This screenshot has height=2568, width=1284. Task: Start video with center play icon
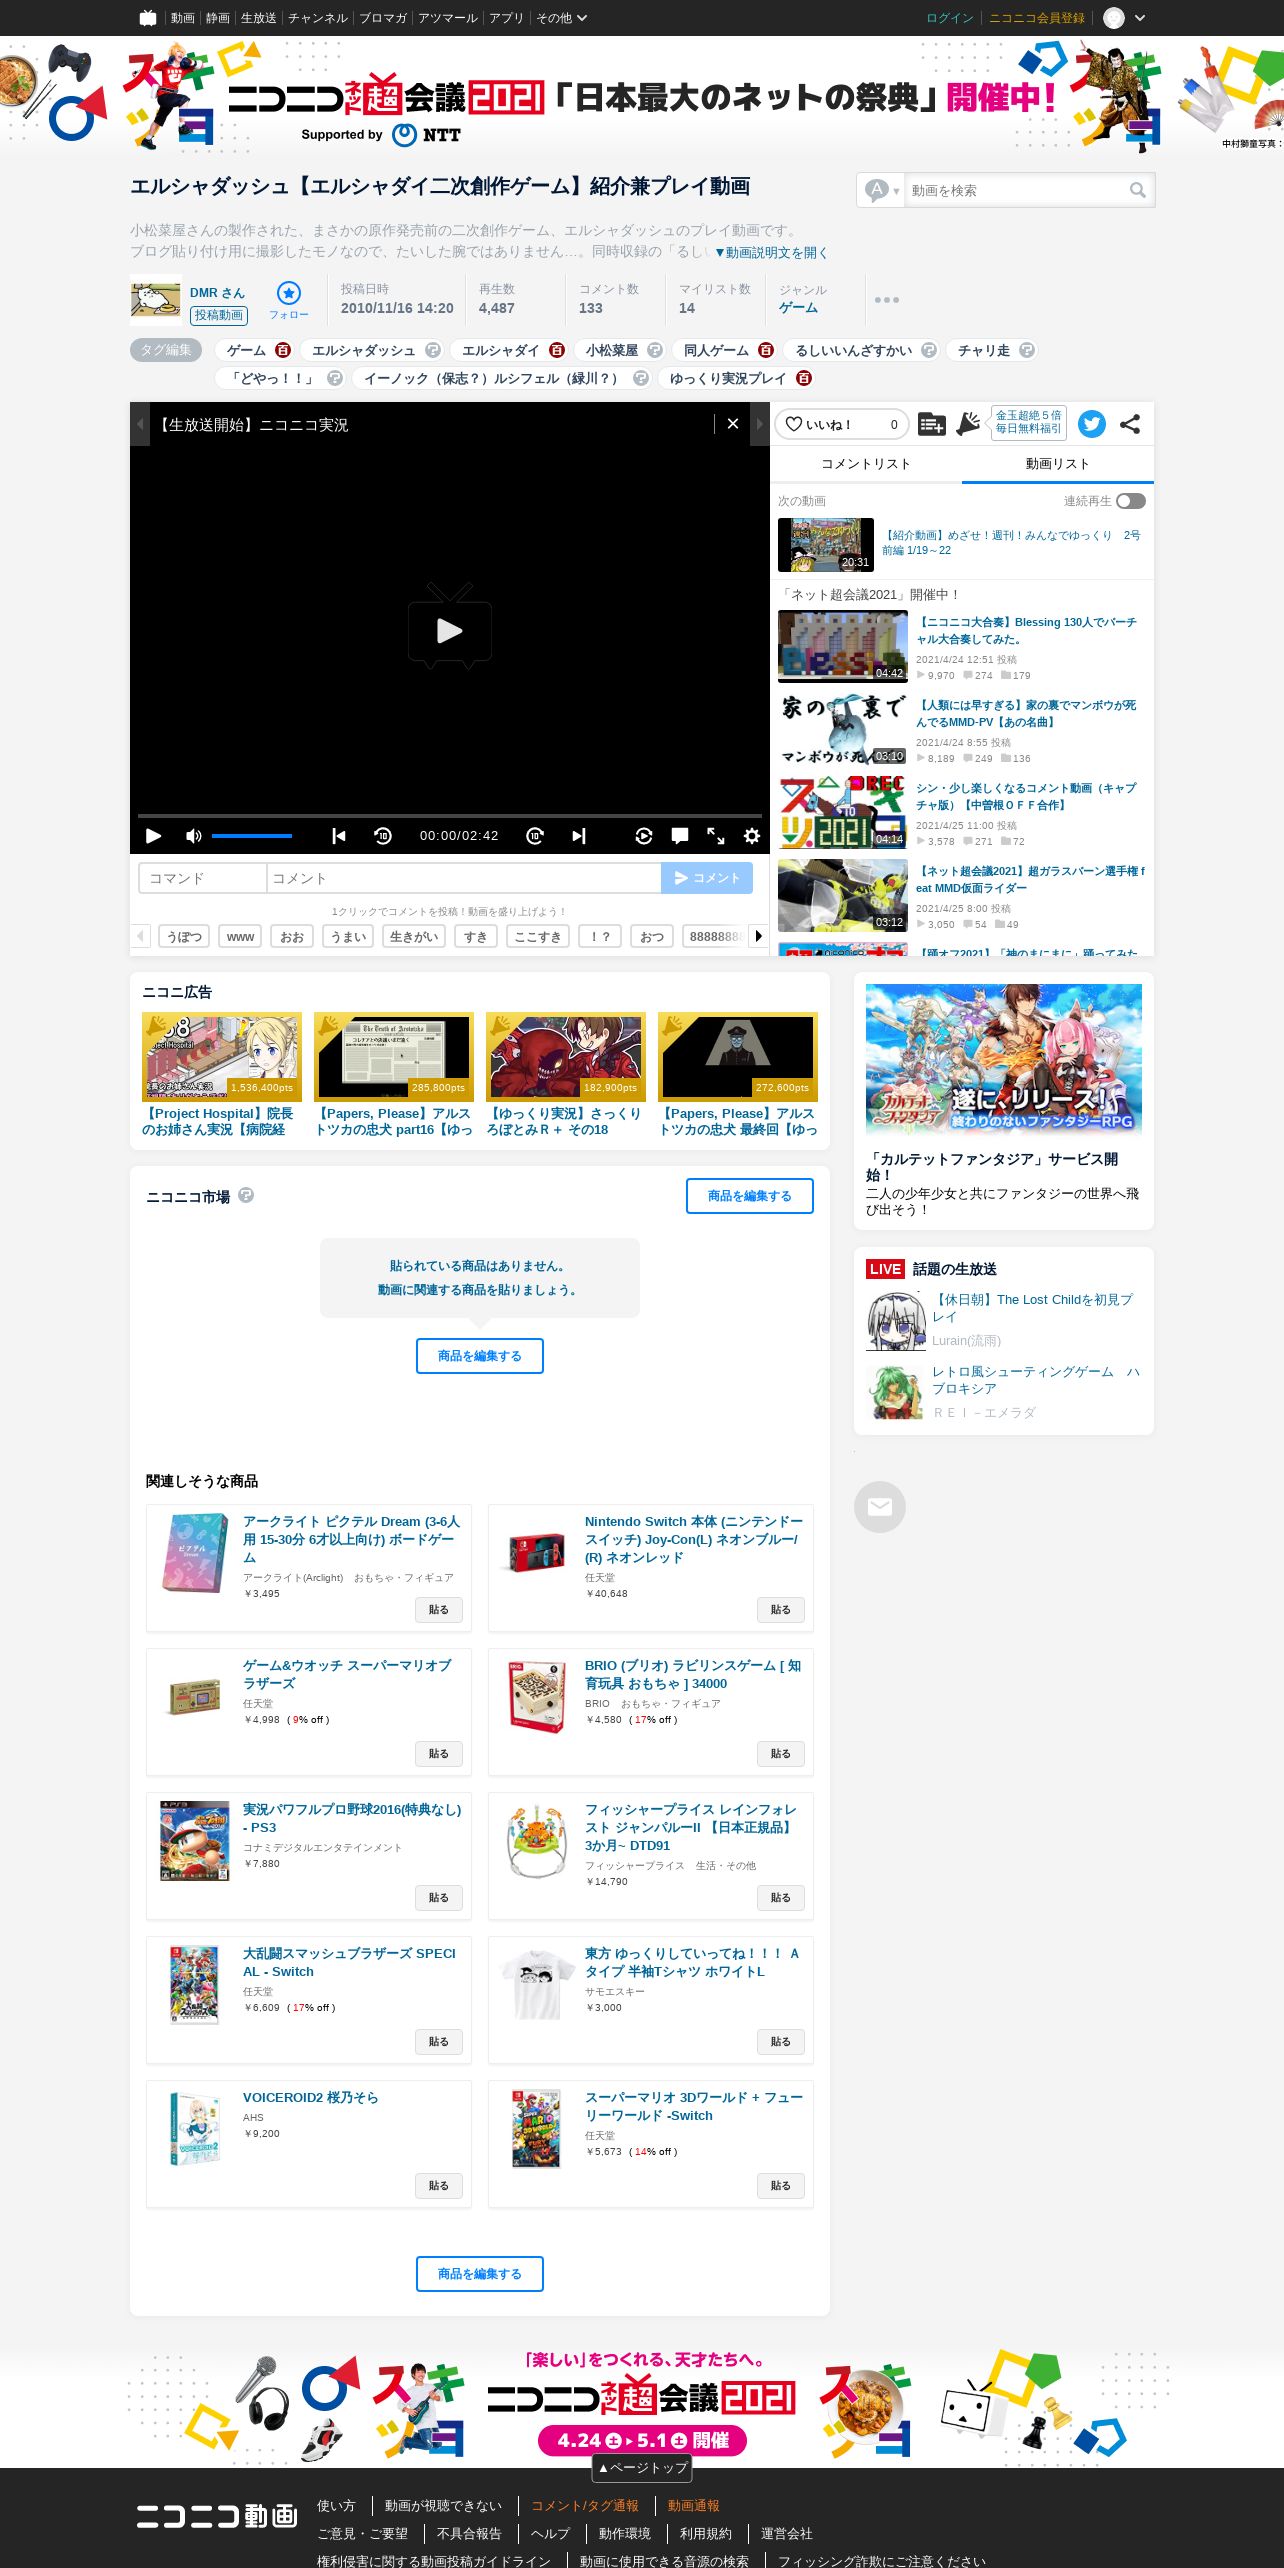(450, 628)
